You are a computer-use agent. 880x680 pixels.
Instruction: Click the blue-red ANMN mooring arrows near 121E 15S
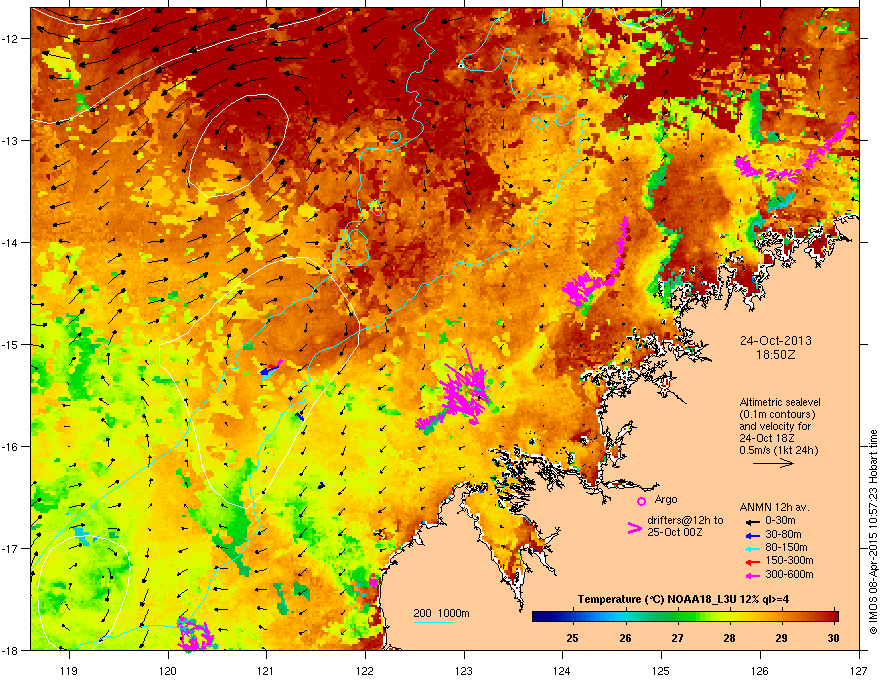click(271, 370)
